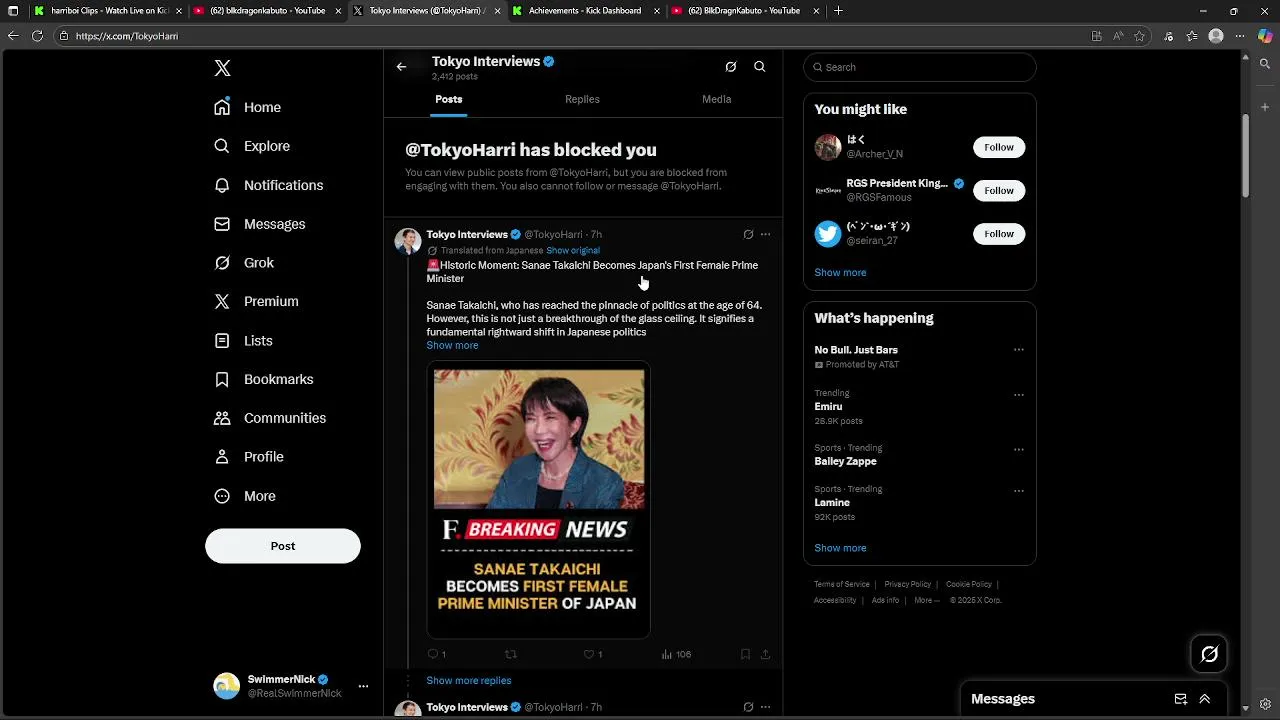Follow the @seiran_27 account
Image resolution: width=1280 pixels, height=720 pixels.
click(999, 234)
